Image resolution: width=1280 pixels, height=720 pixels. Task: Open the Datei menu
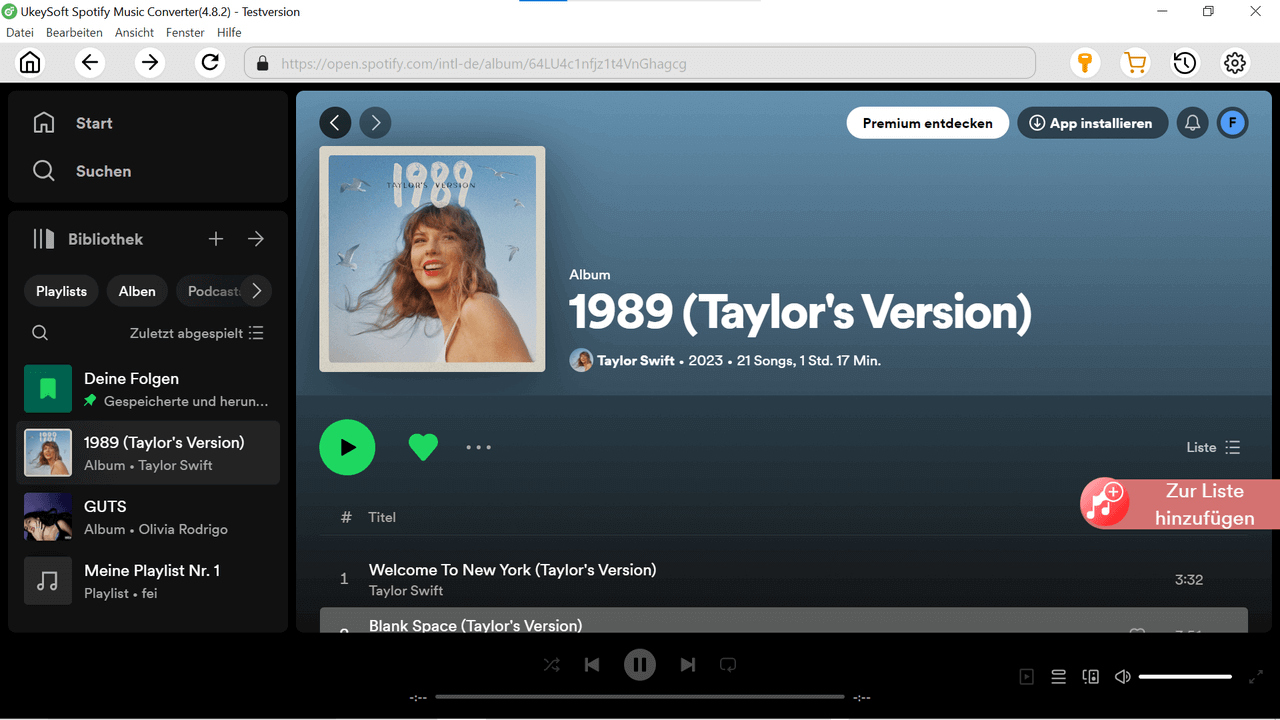(x=20, y=33)
